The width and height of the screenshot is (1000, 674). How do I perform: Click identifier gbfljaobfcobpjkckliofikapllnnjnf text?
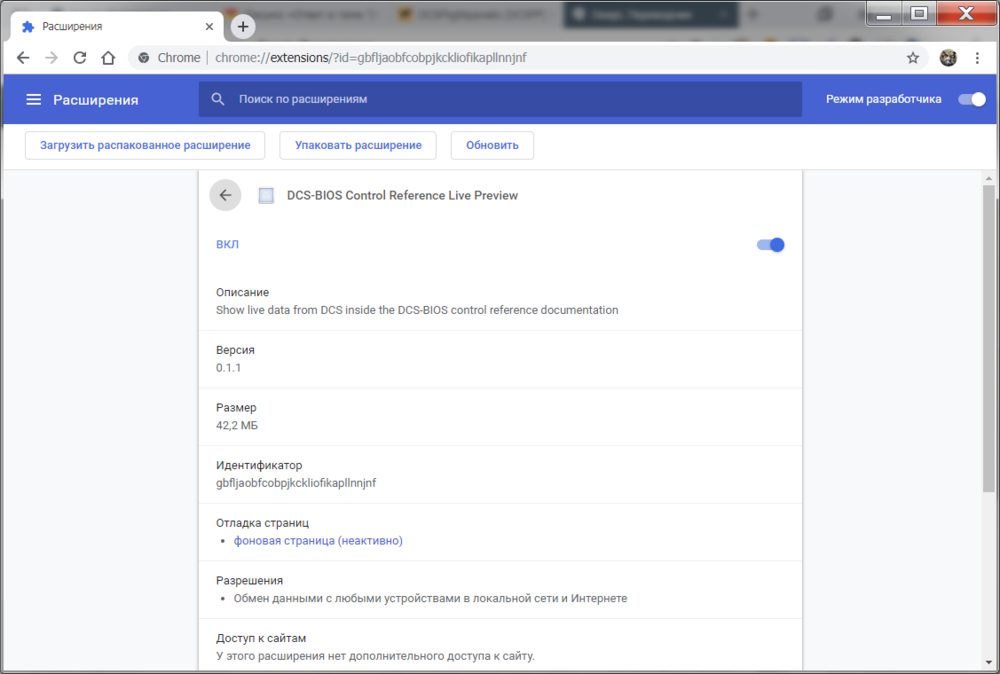coord(296,483)
